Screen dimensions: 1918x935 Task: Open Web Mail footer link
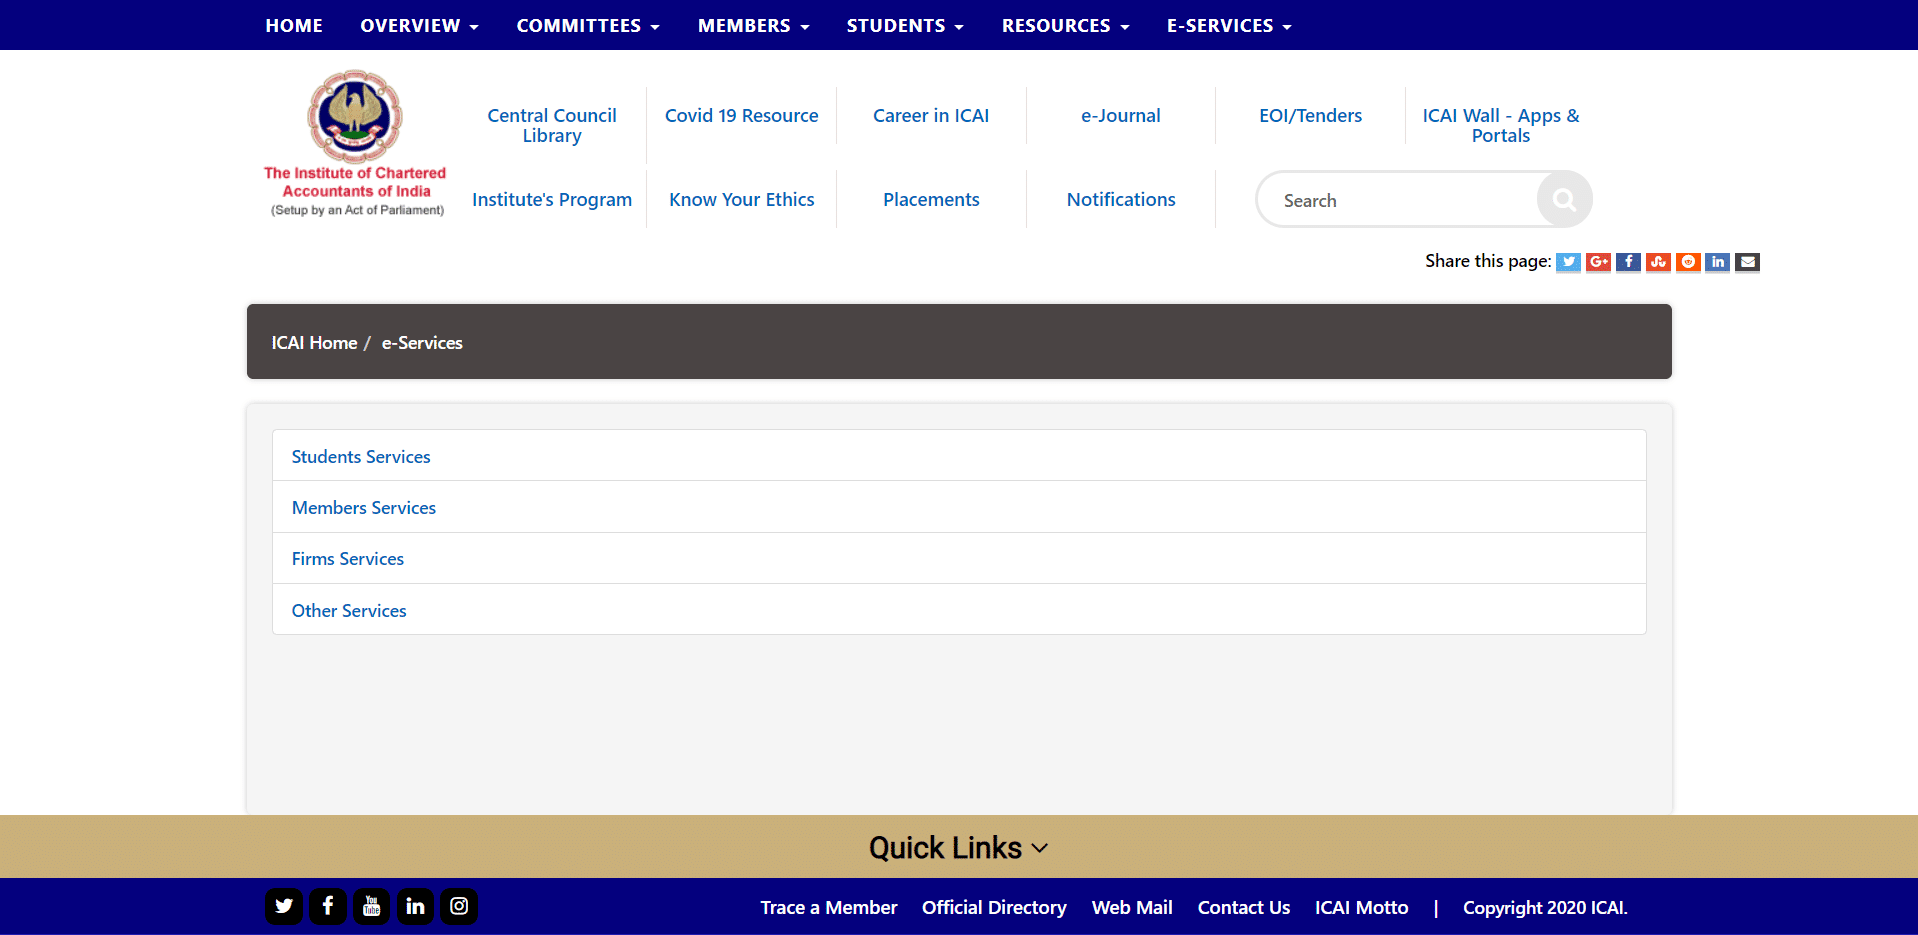[x=1132, y=907]
